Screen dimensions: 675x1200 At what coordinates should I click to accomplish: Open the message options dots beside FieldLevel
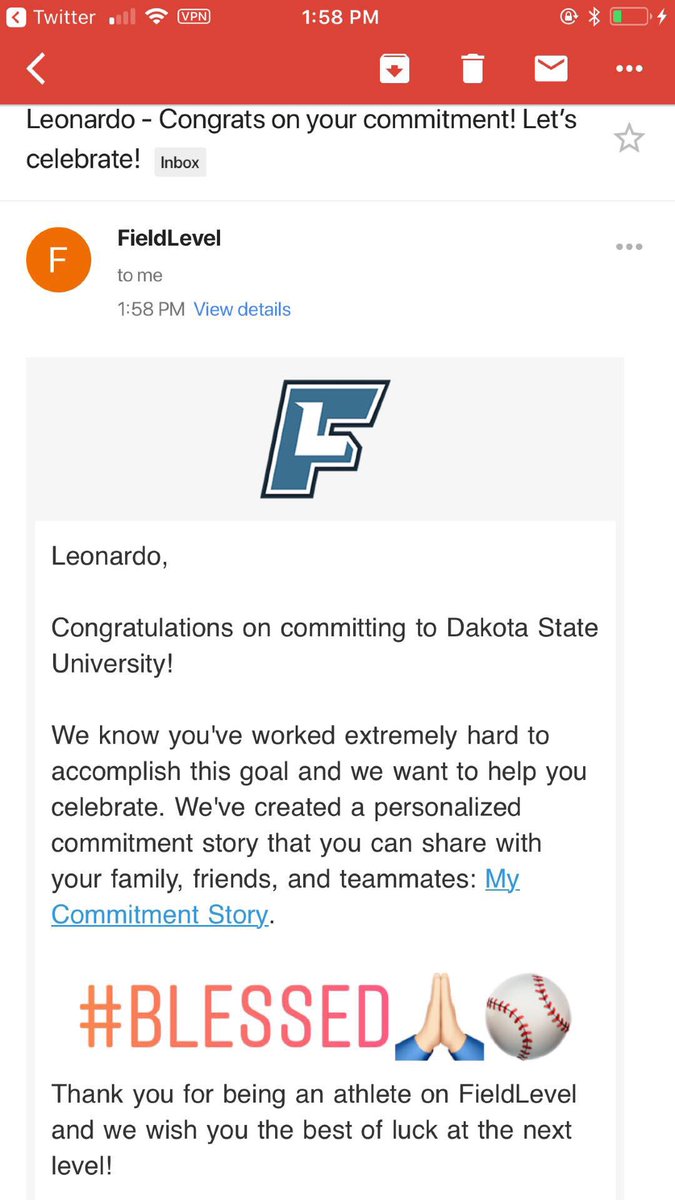tap(629, 246)
